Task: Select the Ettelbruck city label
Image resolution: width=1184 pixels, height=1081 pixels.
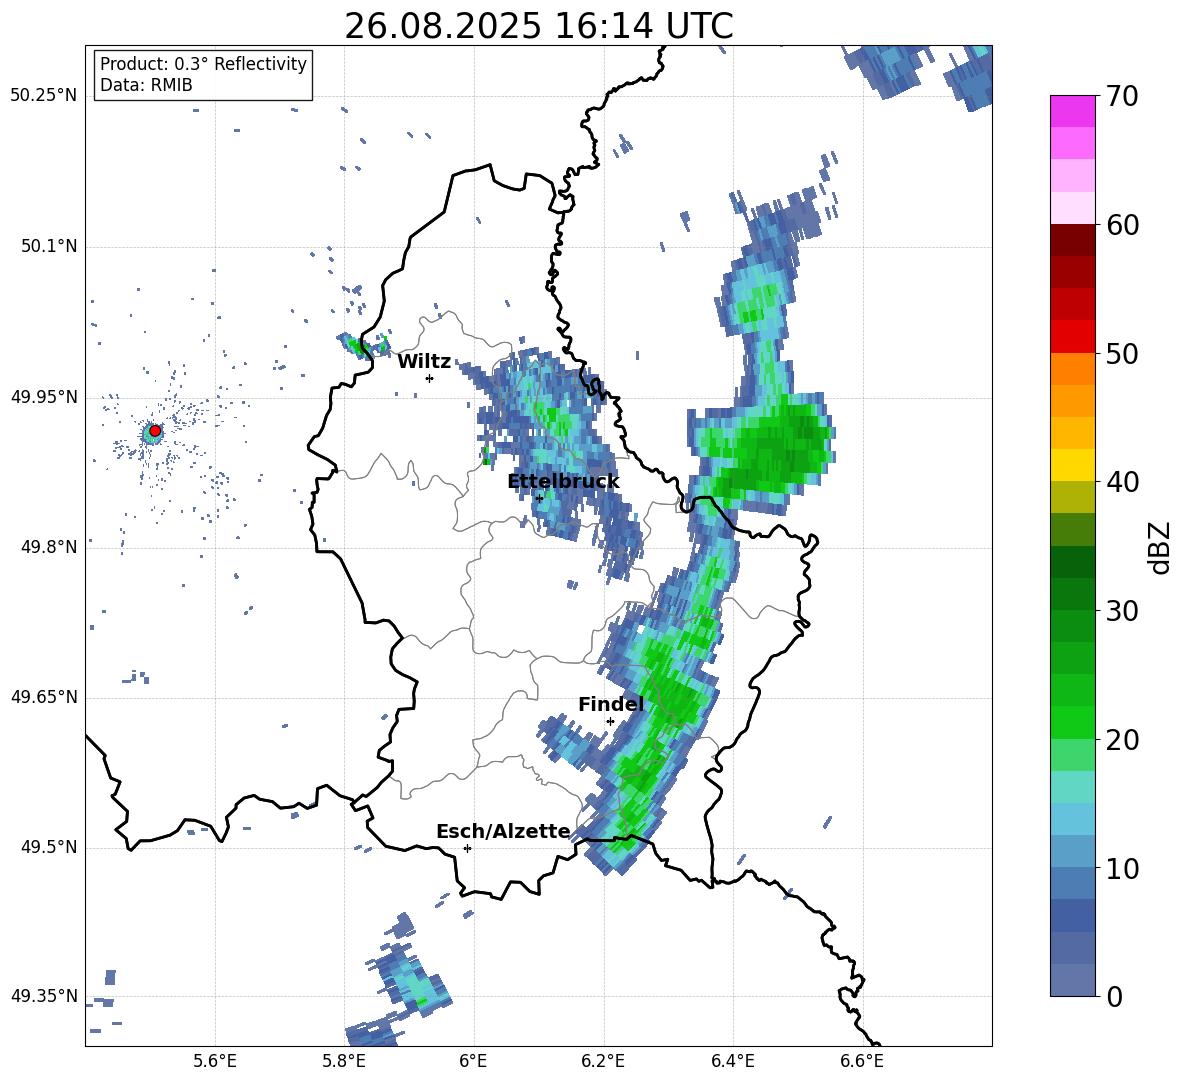Action: pos(563,482)
